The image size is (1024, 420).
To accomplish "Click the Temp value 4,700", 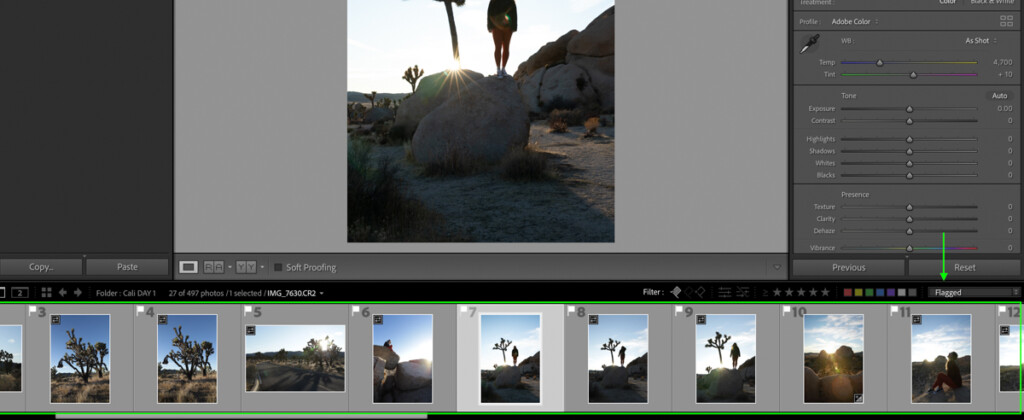I will (1002, 63).
